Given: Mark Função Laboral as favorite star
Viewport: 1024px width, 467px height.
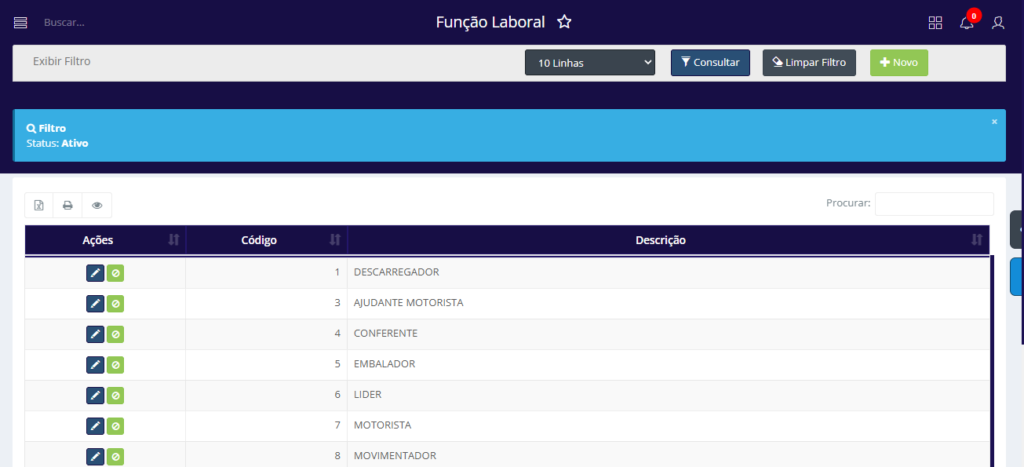Looking at the screenshot, I should coord(564,22).
